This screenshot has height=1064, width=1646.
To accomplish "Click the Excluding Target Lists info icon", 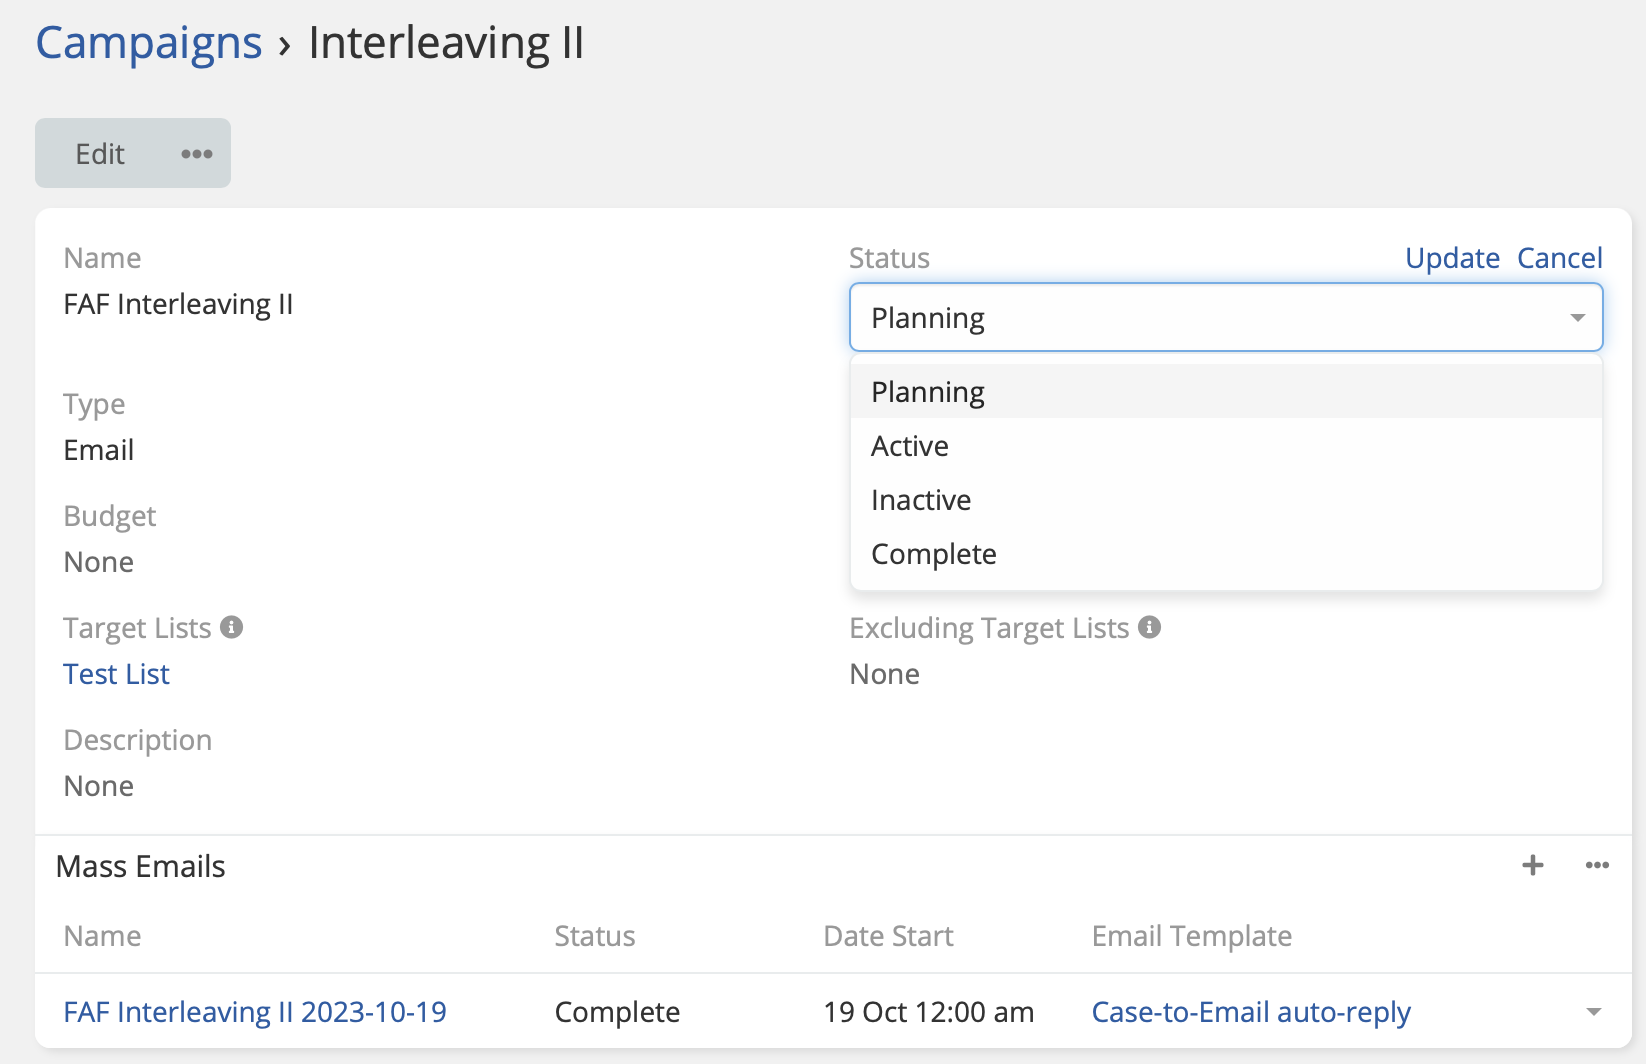I will click(x=1150, y=627).
